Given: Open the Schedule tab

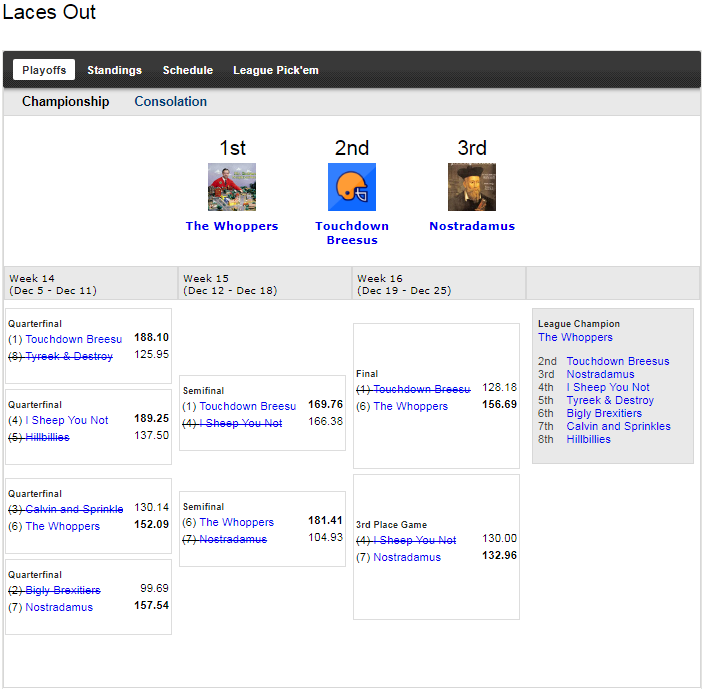Looking at the screenshot, I should [x=188, y=70].
